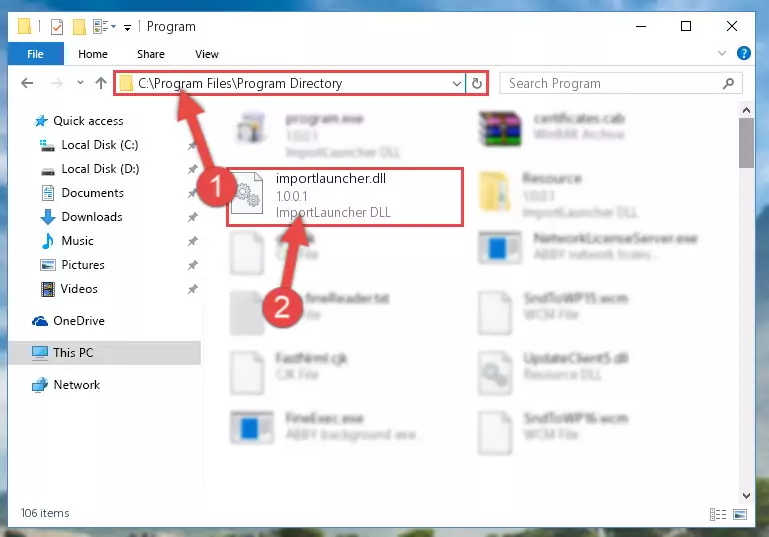The height and width of the screenshot is (537, 769).
Task: Switch to the Share ribbon tab
Action: [151, 54]
